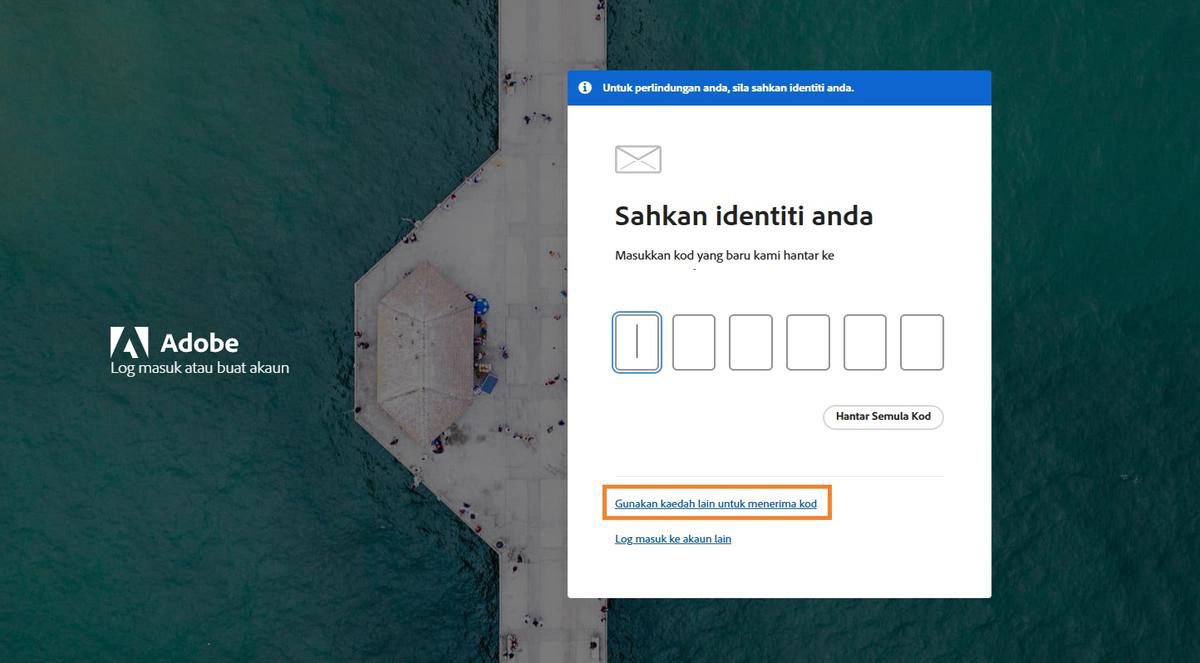Click the blue protection notice banner
1200x663 pixels.
pos(778,87)
